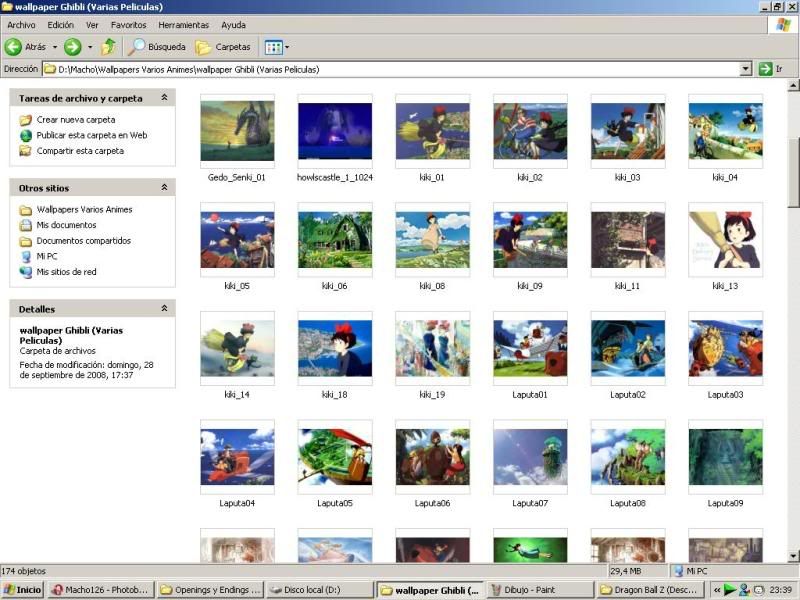The width and height of the screenshot is (800, 600).
Task: Open the Búsqueda search tool
Action: pyautogui.click(x=157, y=47)
